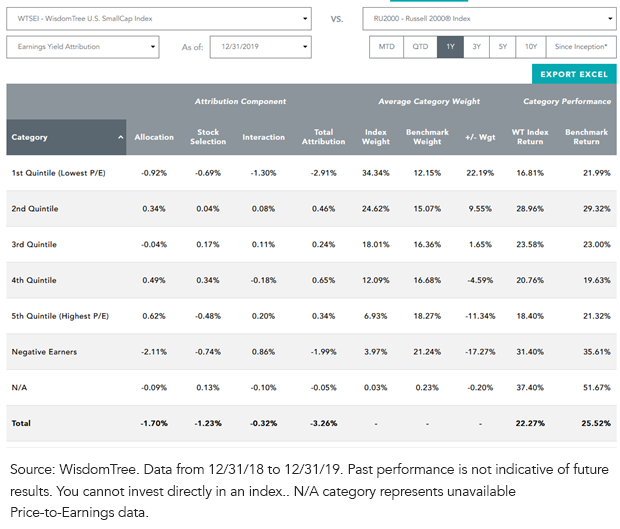The image size is (620, 529).
Task: Open the WisdomTree U.S. SmallCap Index dropdown
Action: tap(159, 19)
